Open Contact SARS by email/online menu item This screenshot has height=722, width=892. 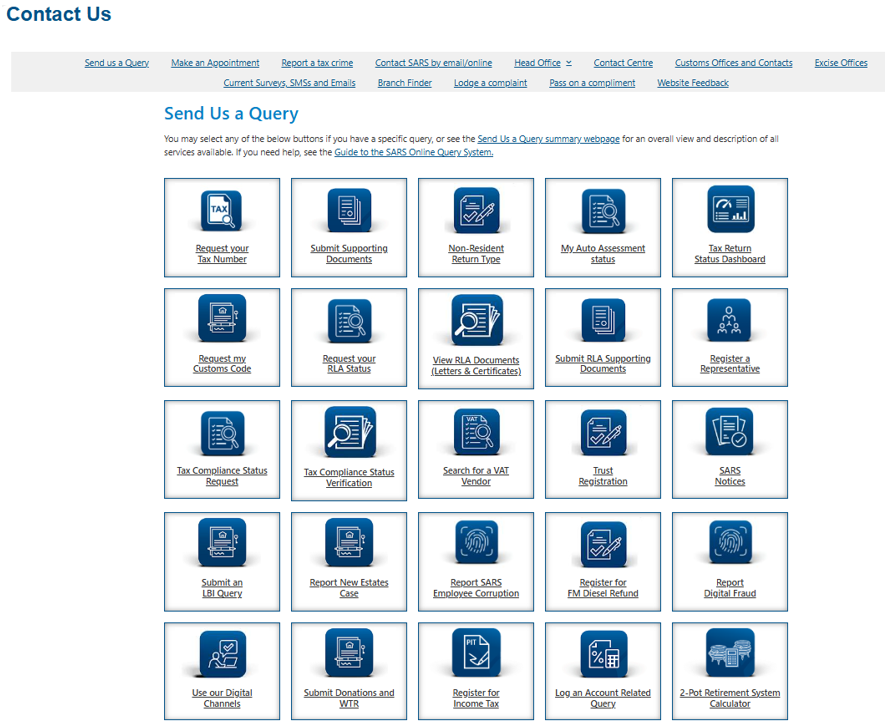click(x=433, y=63)
